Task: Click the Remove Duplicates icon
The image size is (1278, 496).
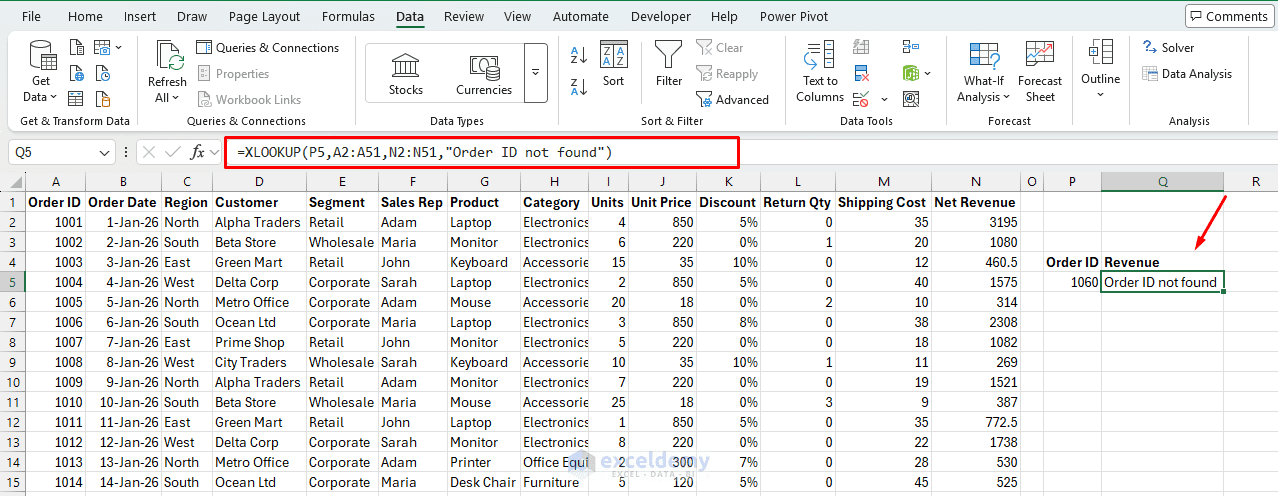Action: [861, 73]
